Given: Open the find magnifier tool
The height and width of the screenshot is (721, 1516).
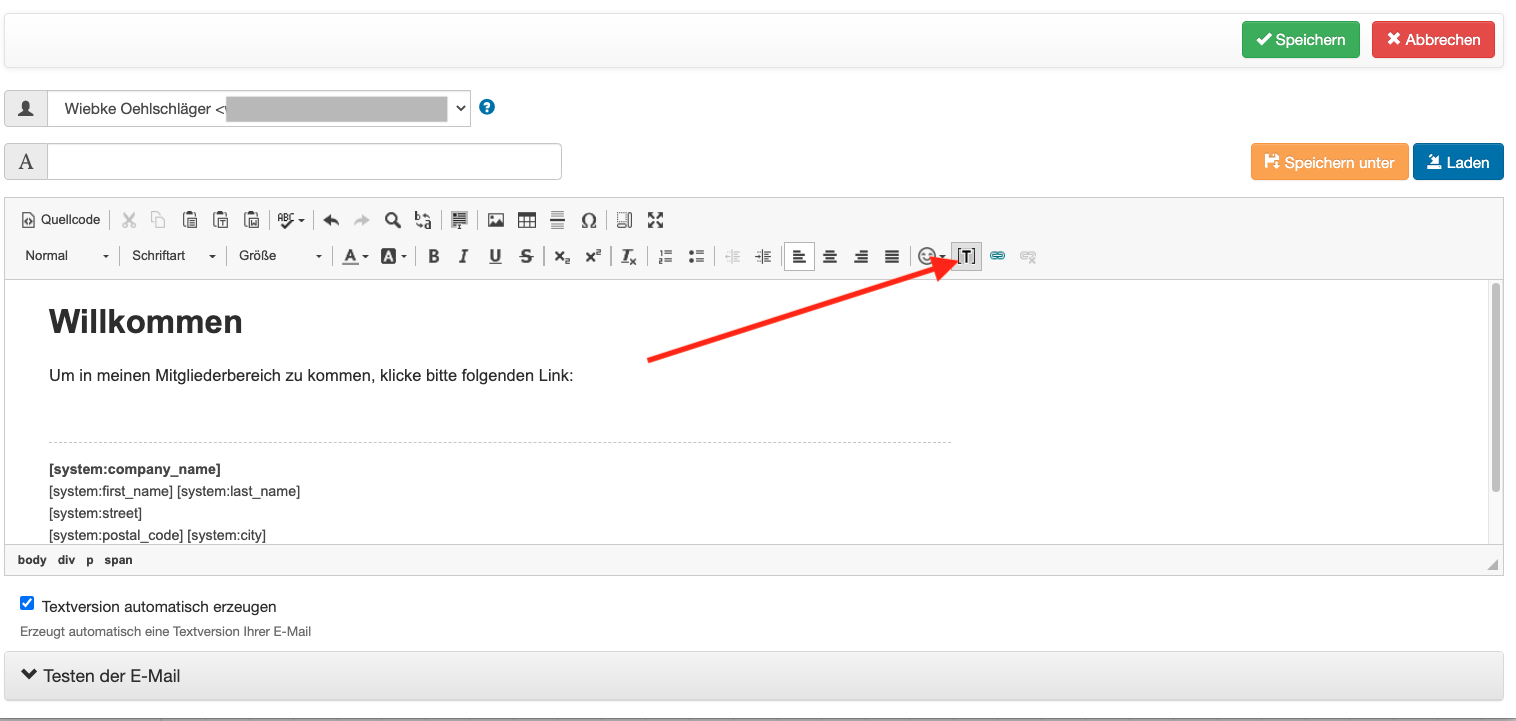Looking at the screenshot, I should click(393, 220).
